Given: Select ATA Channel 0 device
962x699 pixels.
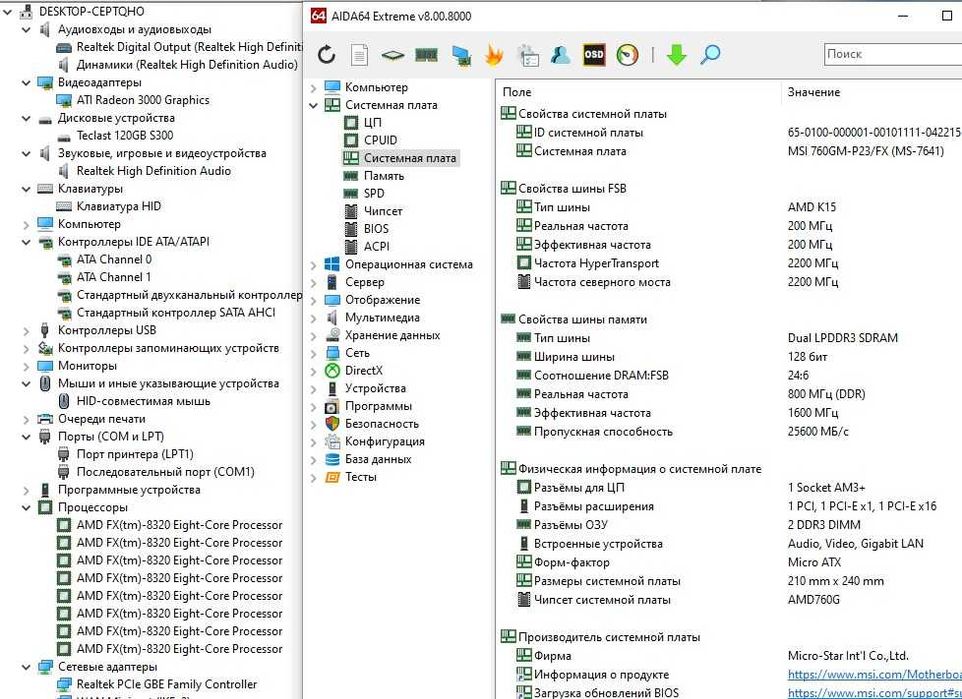Looking at the screenshot, I should [x=114, y=260].
